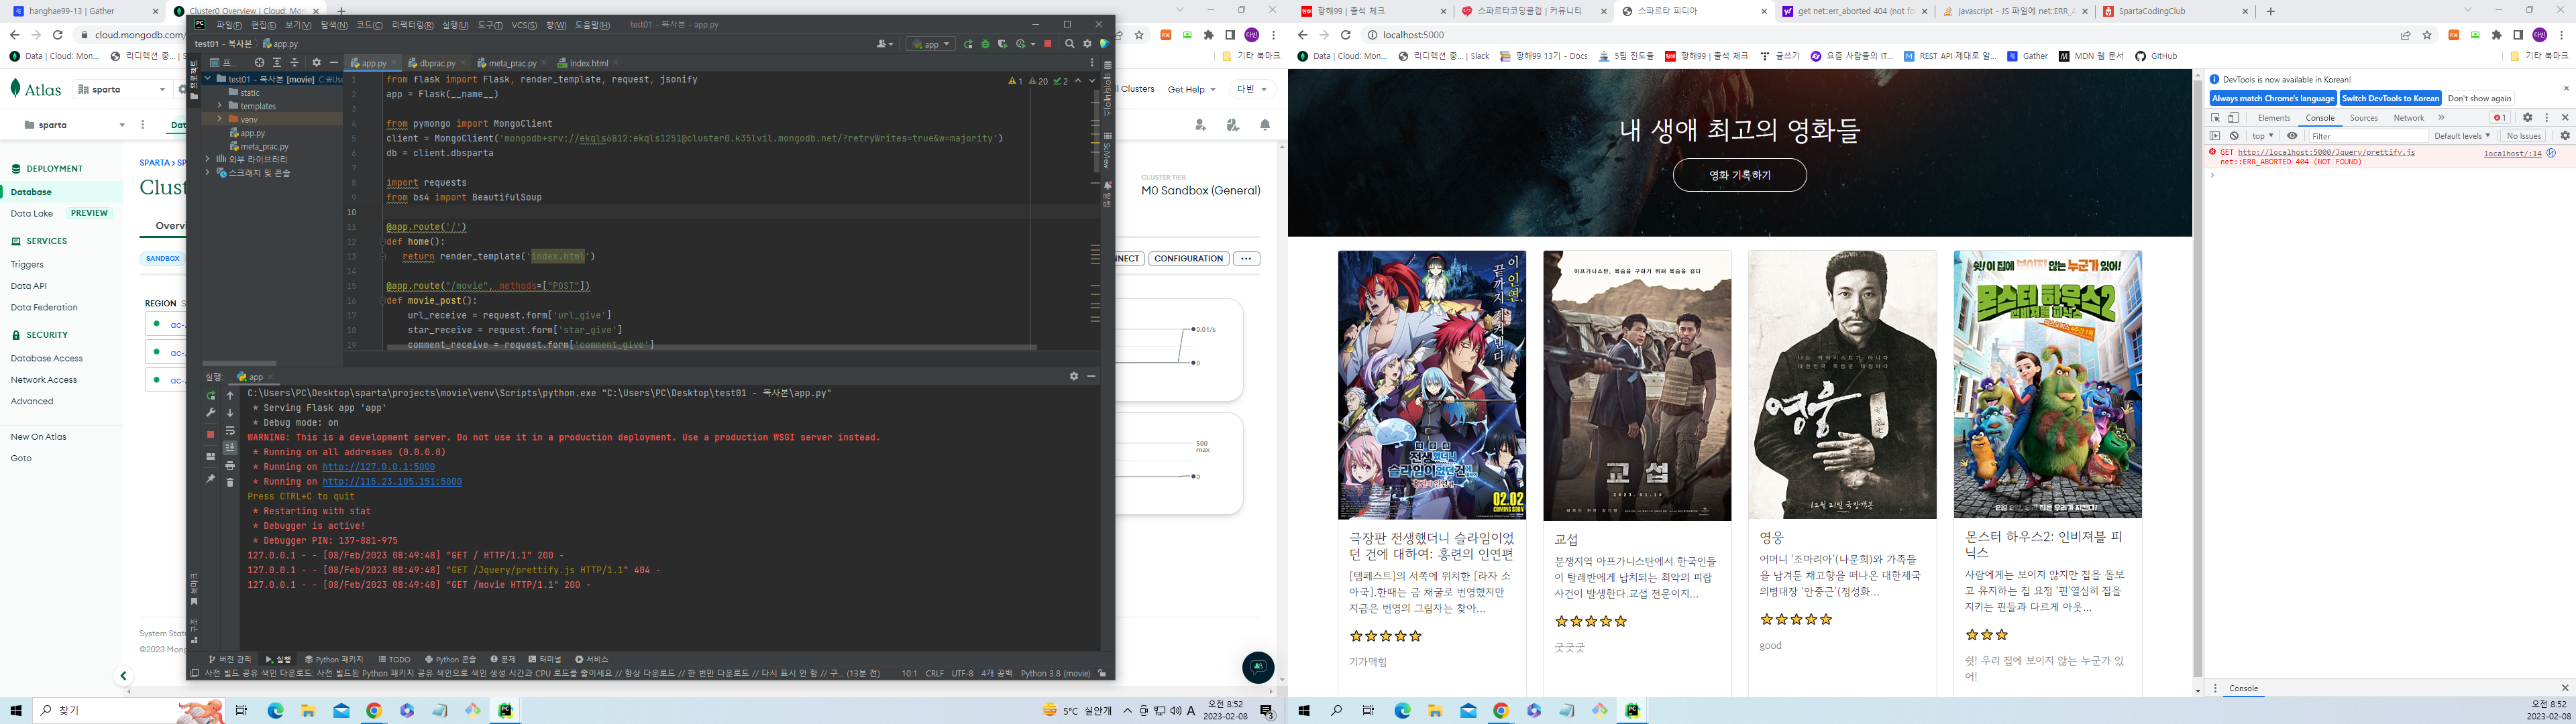
Task: Open the Elements tab in DevTools
Action: tap(2274, 118)
